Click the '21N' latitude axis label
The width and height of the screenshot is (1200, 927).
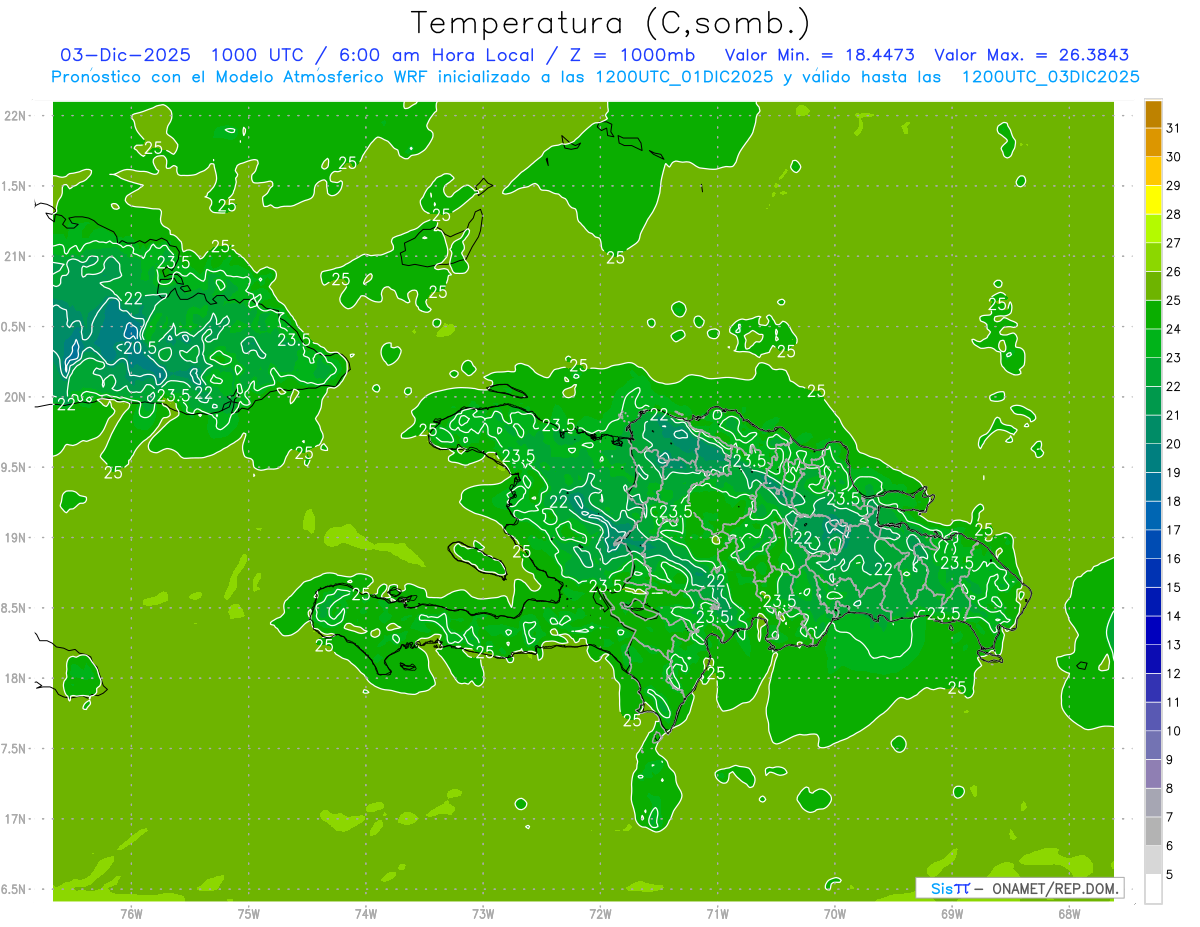[15, 257]
